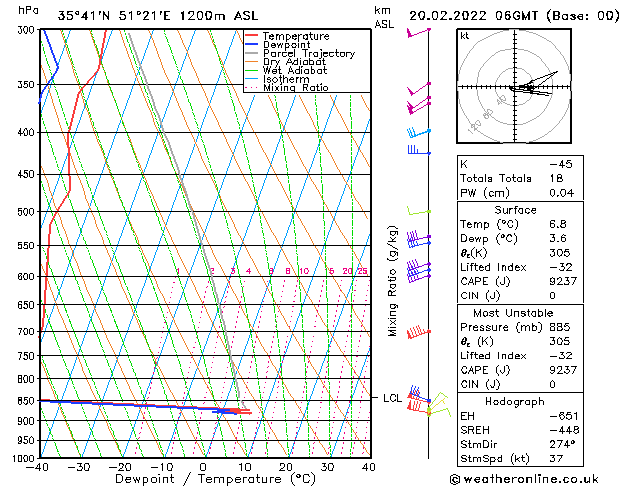Image resolution: width=629 pixels, height=486 pixels.
Task: Click the 'Surface' section heading
Action: tap(515, 210)
